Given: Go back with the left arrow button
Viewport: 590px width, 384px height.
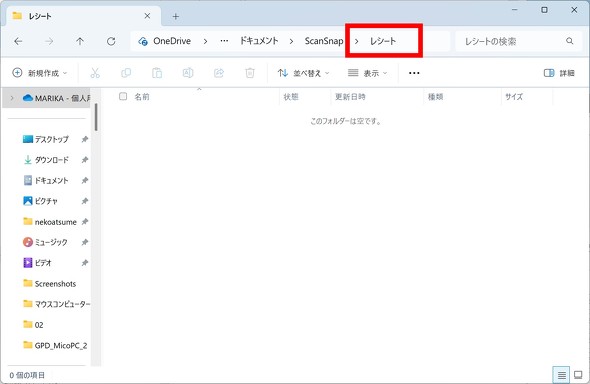Looking at the screenshot, I should (18, 41).
